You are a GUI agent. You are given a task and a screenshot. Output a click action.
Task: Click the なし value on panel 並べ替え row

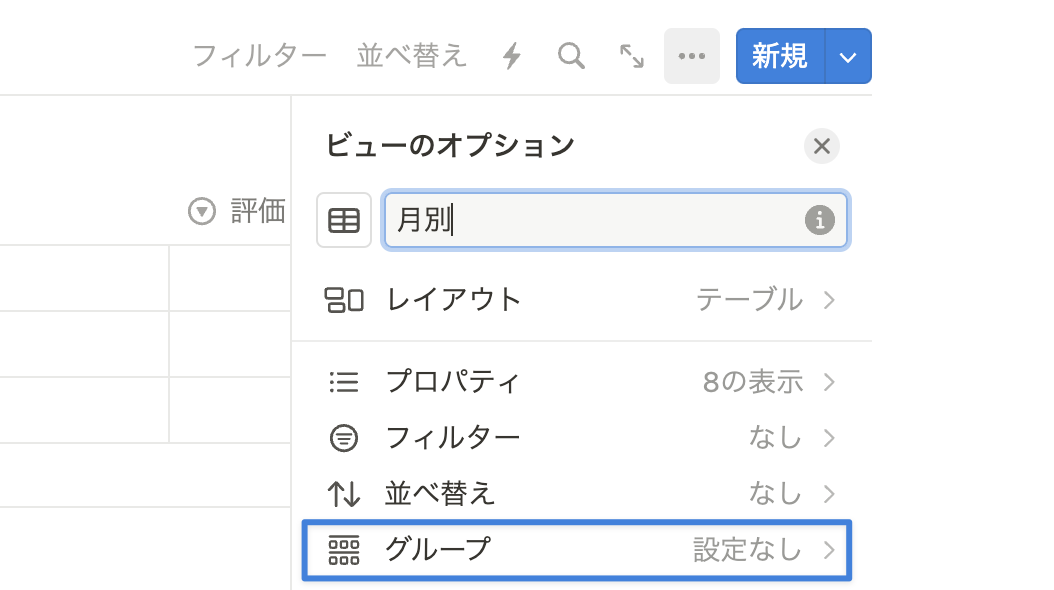(775, 493)
